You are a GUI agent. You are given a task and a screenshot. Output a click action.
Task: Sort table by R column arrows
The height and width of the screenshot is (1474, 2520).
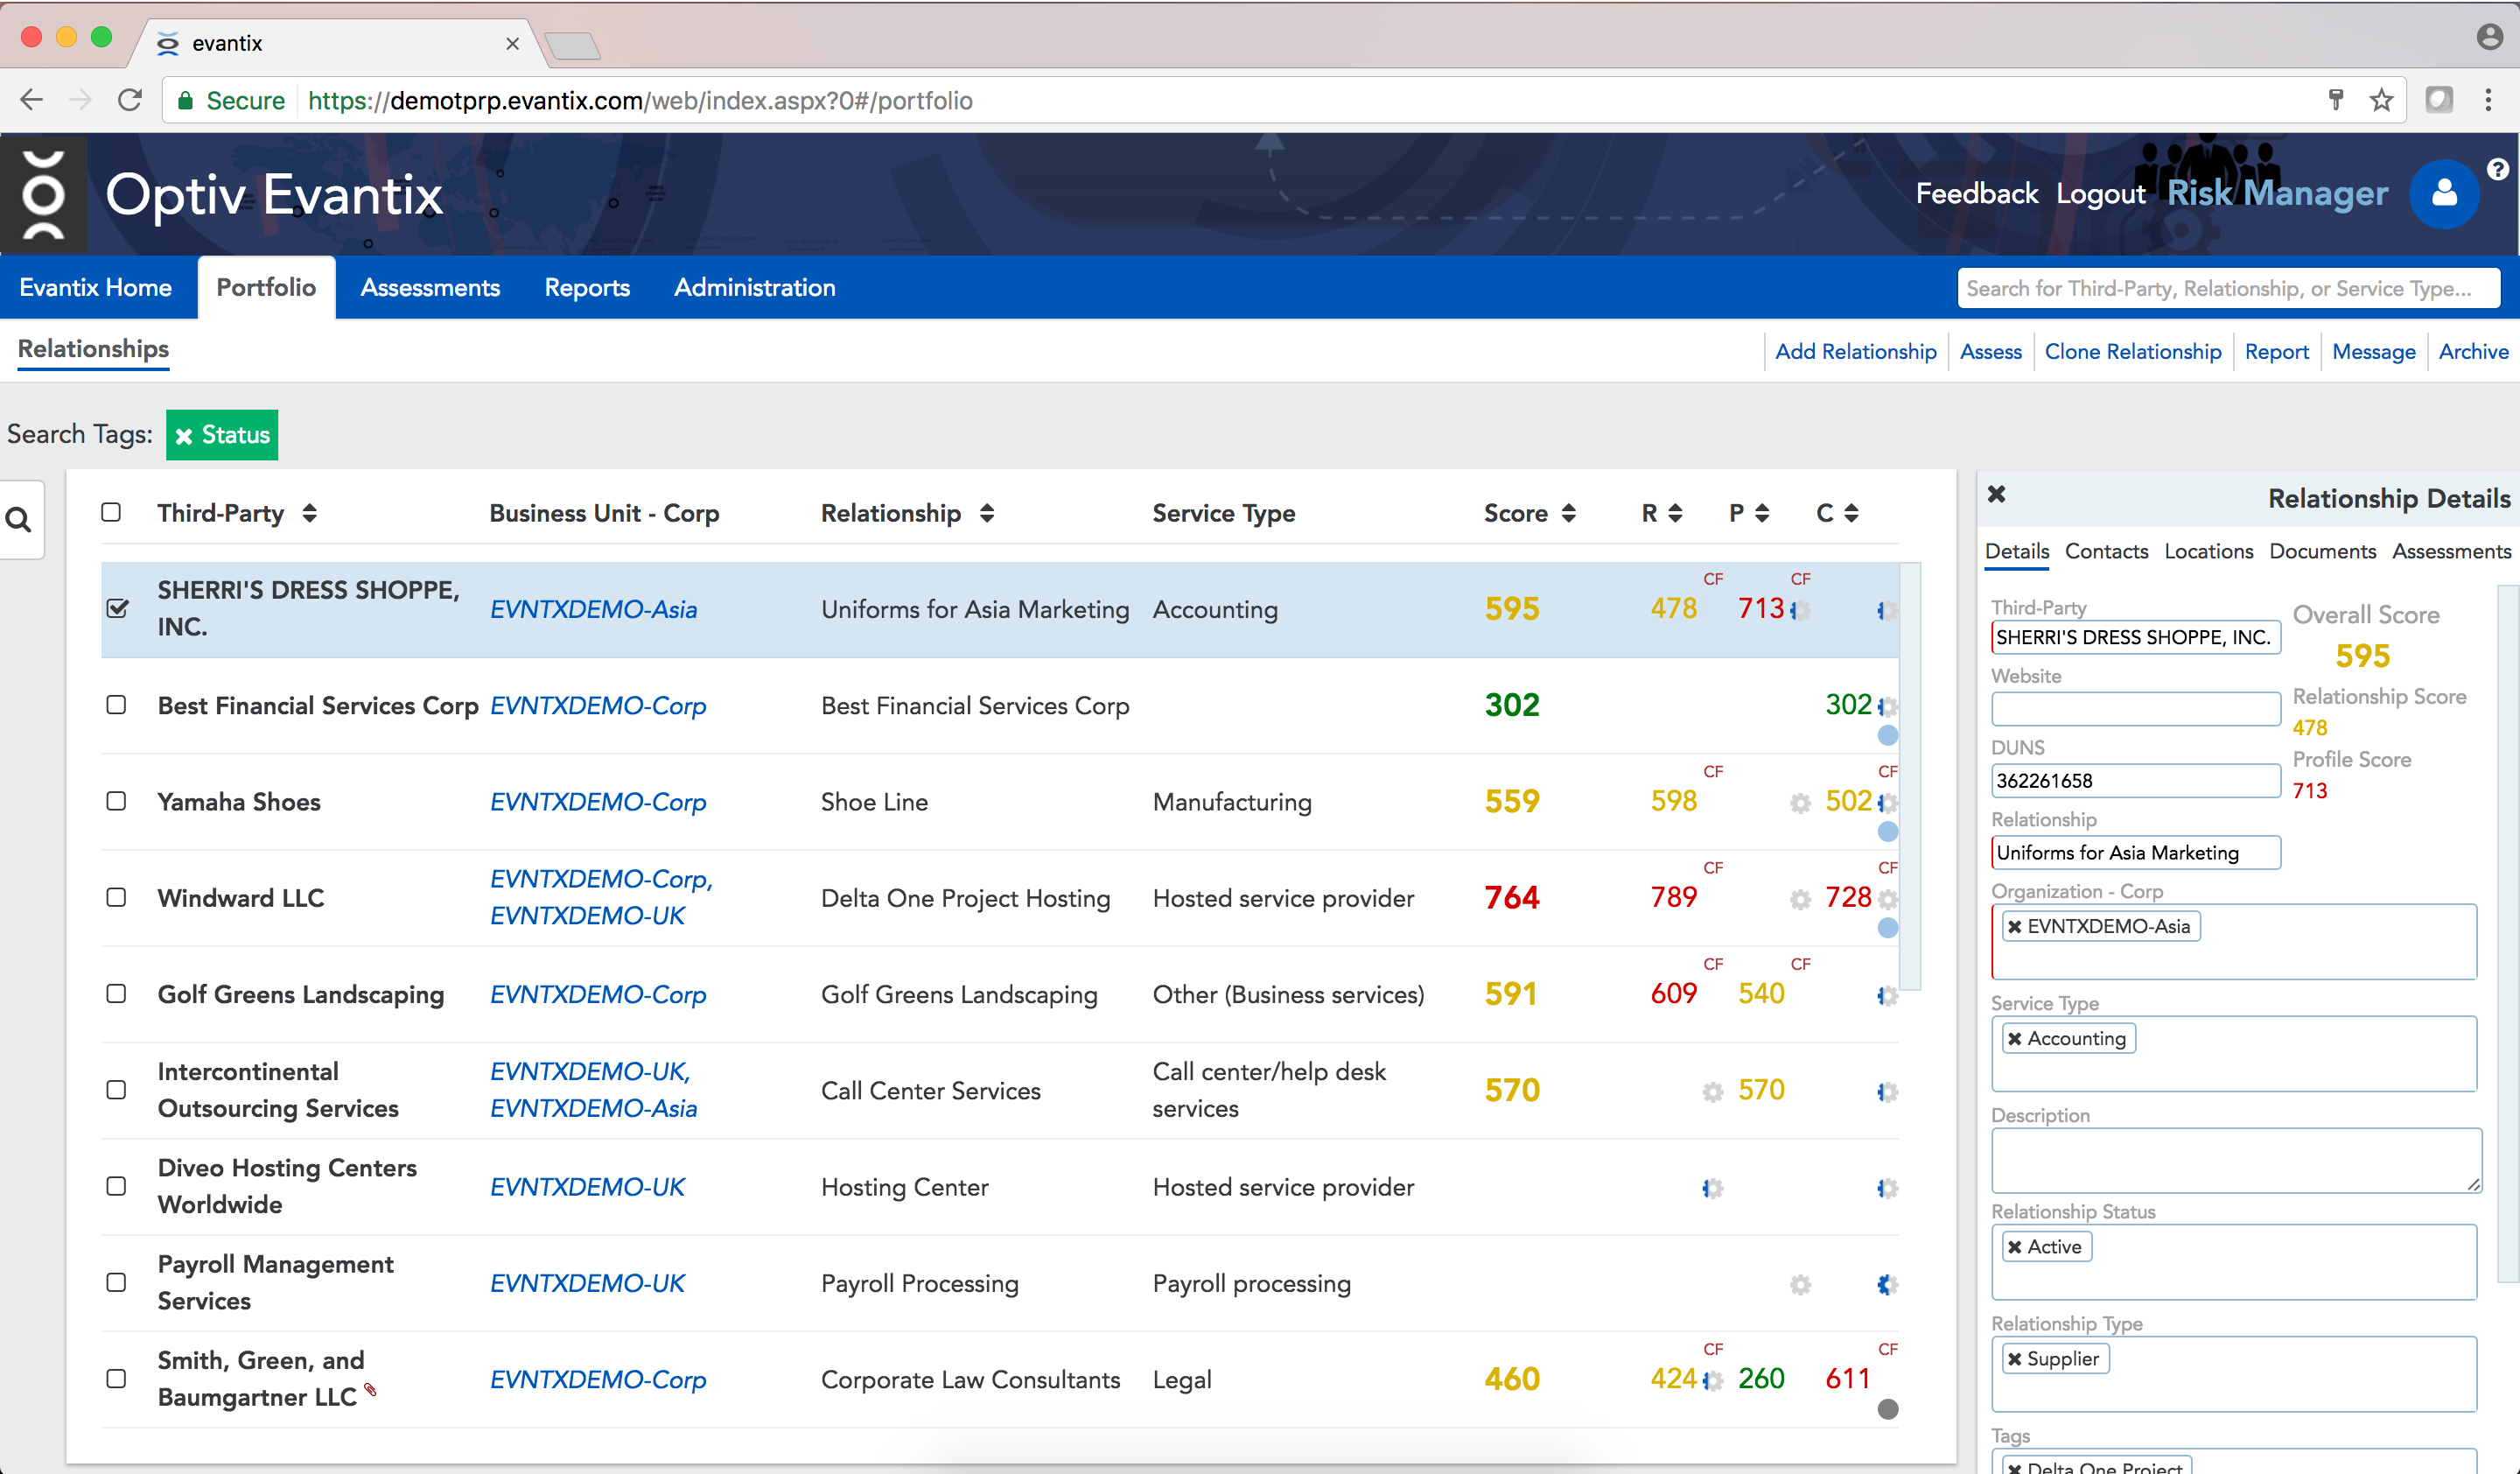(1675, 513)
